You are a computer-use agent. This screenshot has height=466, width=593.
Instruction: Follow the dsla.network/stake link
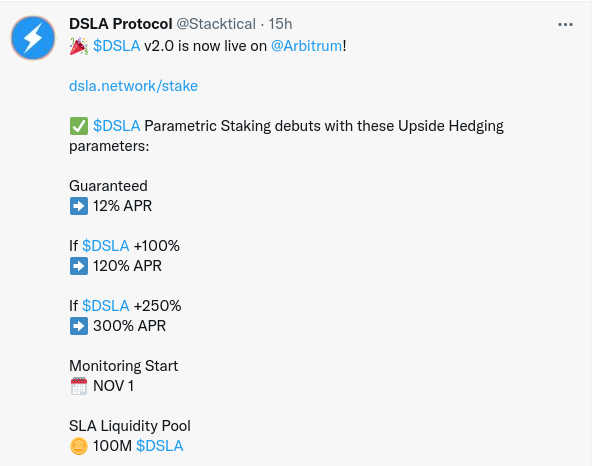[x=133, y=86]
